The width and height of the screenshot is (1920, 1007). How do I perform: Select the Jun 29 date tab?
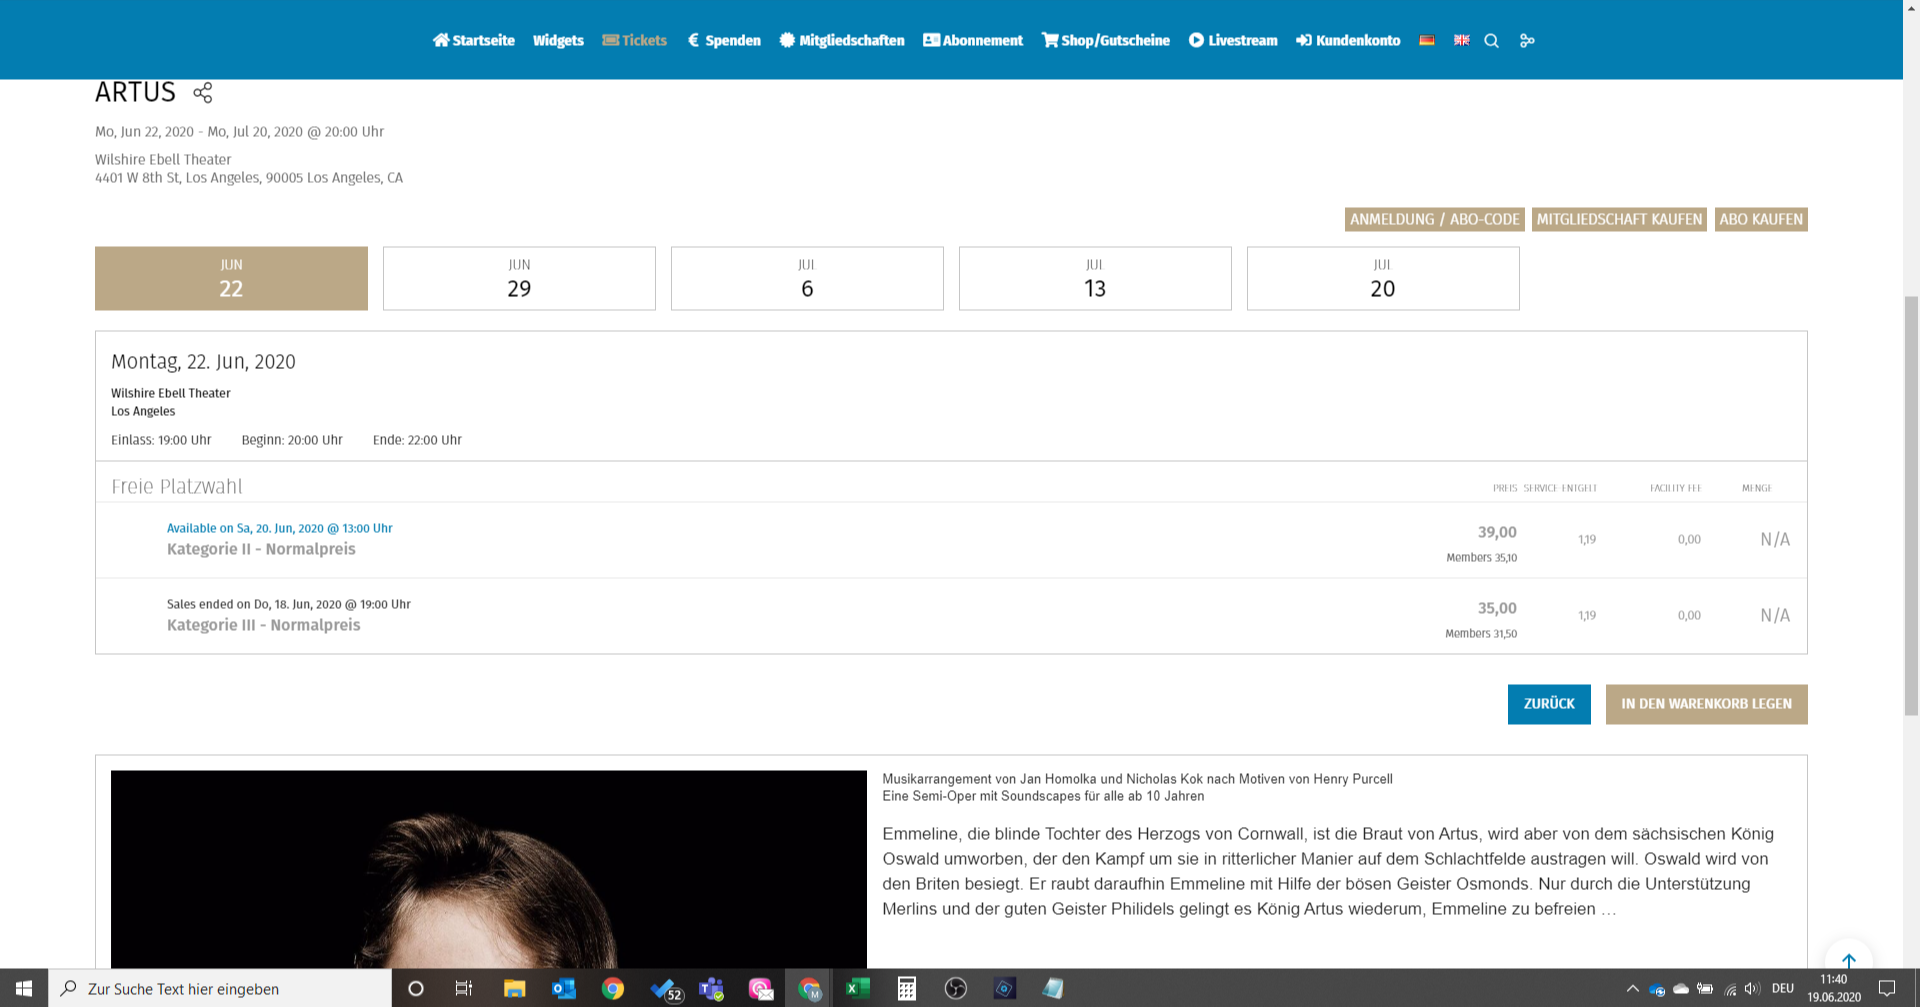(519, 279)
